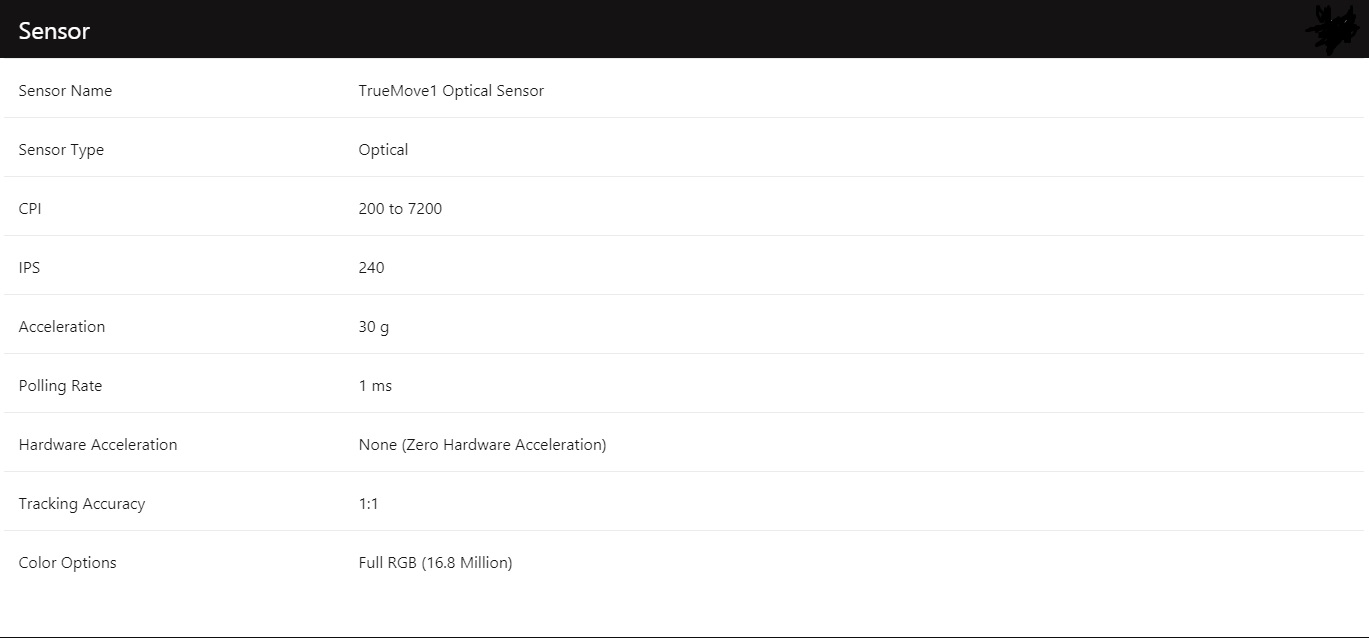Click the 1:1 tracking accuracy value

(x=368, y=504)
